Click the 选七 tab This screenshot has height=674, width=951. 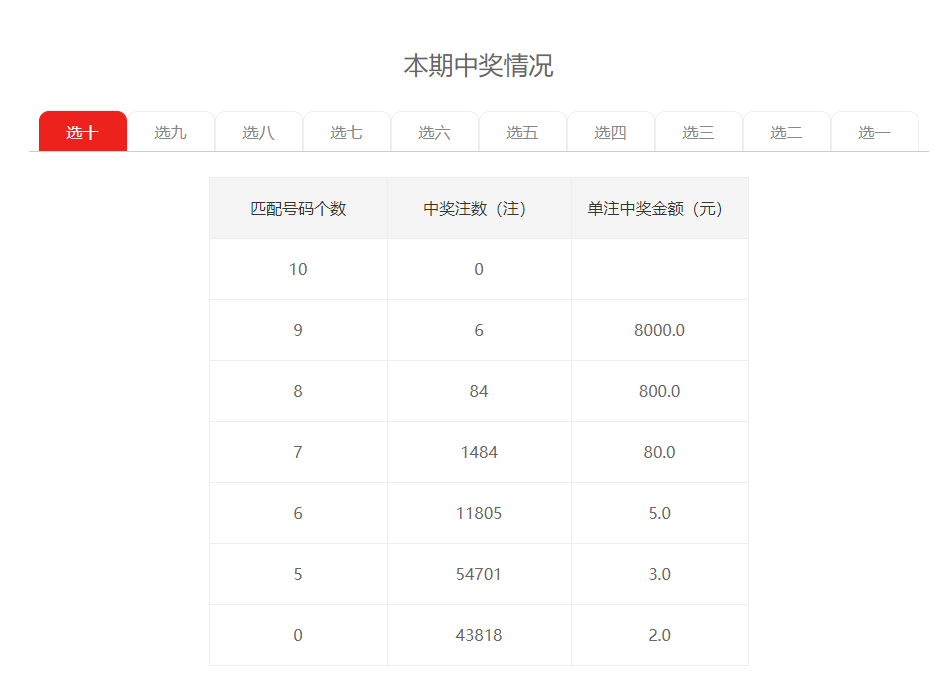pyautogui.click(x=347, y=132)
